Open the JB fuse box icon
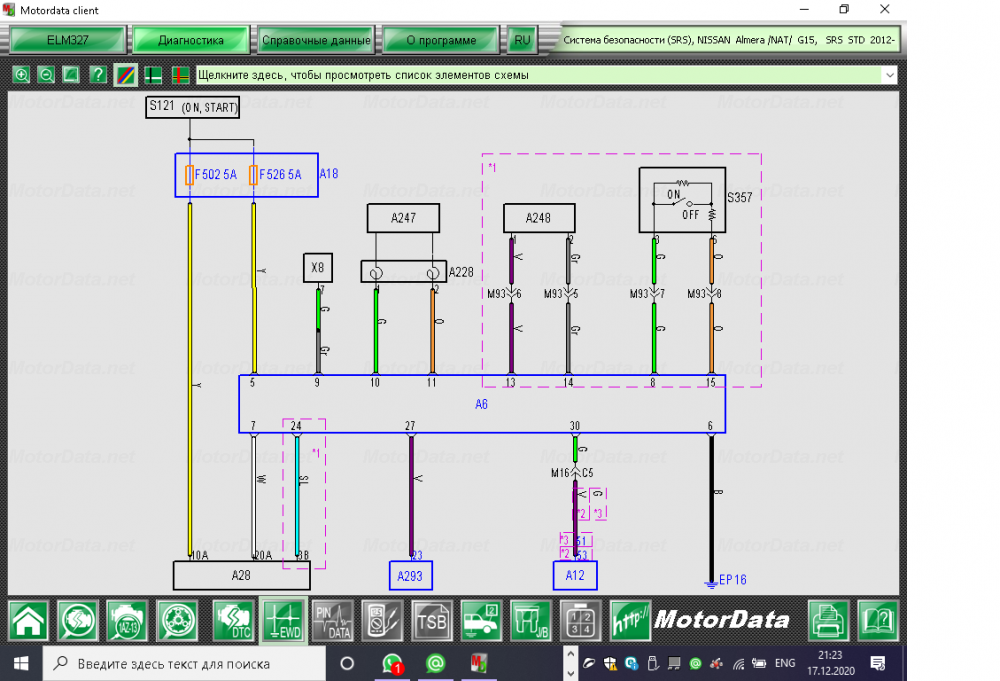Screen dimensions: 1000x681 click(x=530, y=620)
